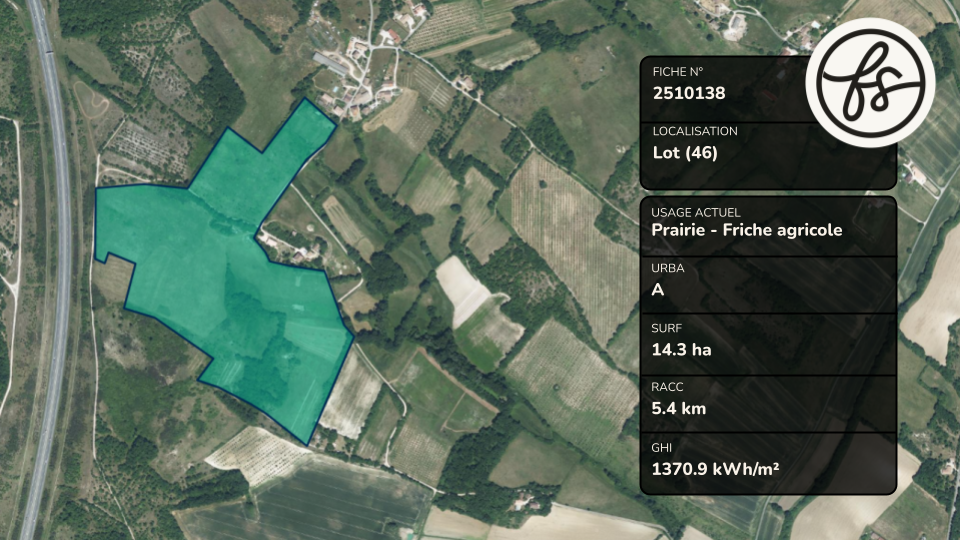Click the GHI label
The height and width of the screenshot is (540, 960).
(x=661, y=448)
